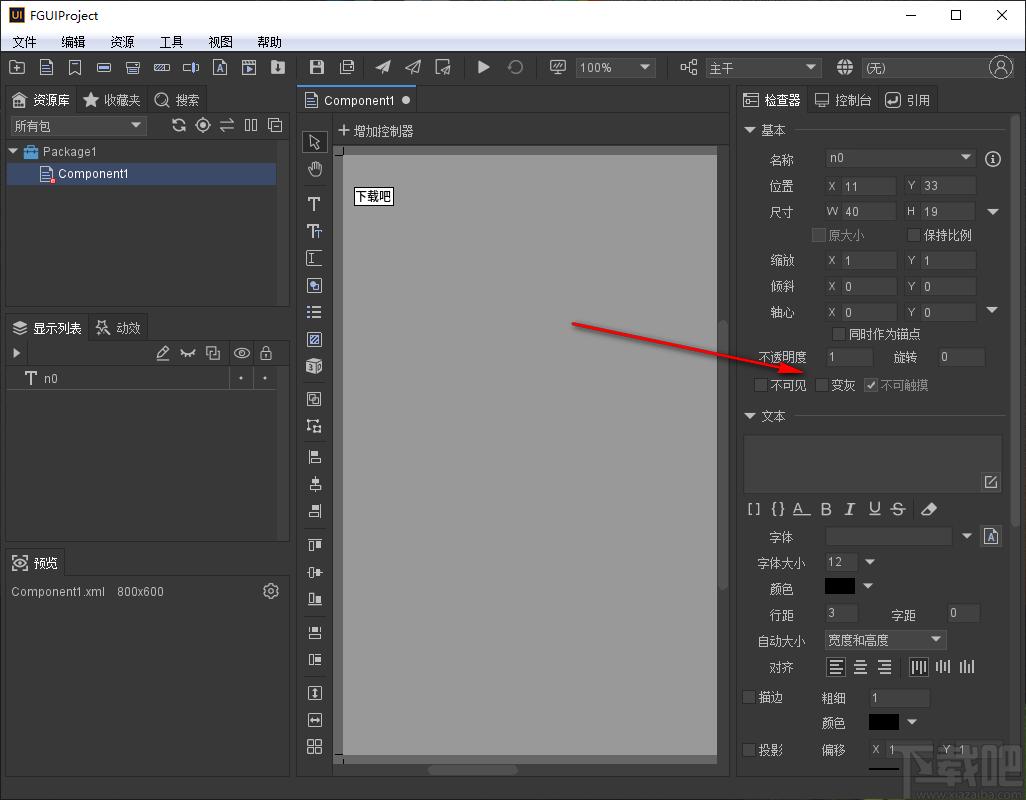Viewport: 1026px width, 800px height.
Task: Click 增加控制器 add controller button
Action: tap(376, 131)
